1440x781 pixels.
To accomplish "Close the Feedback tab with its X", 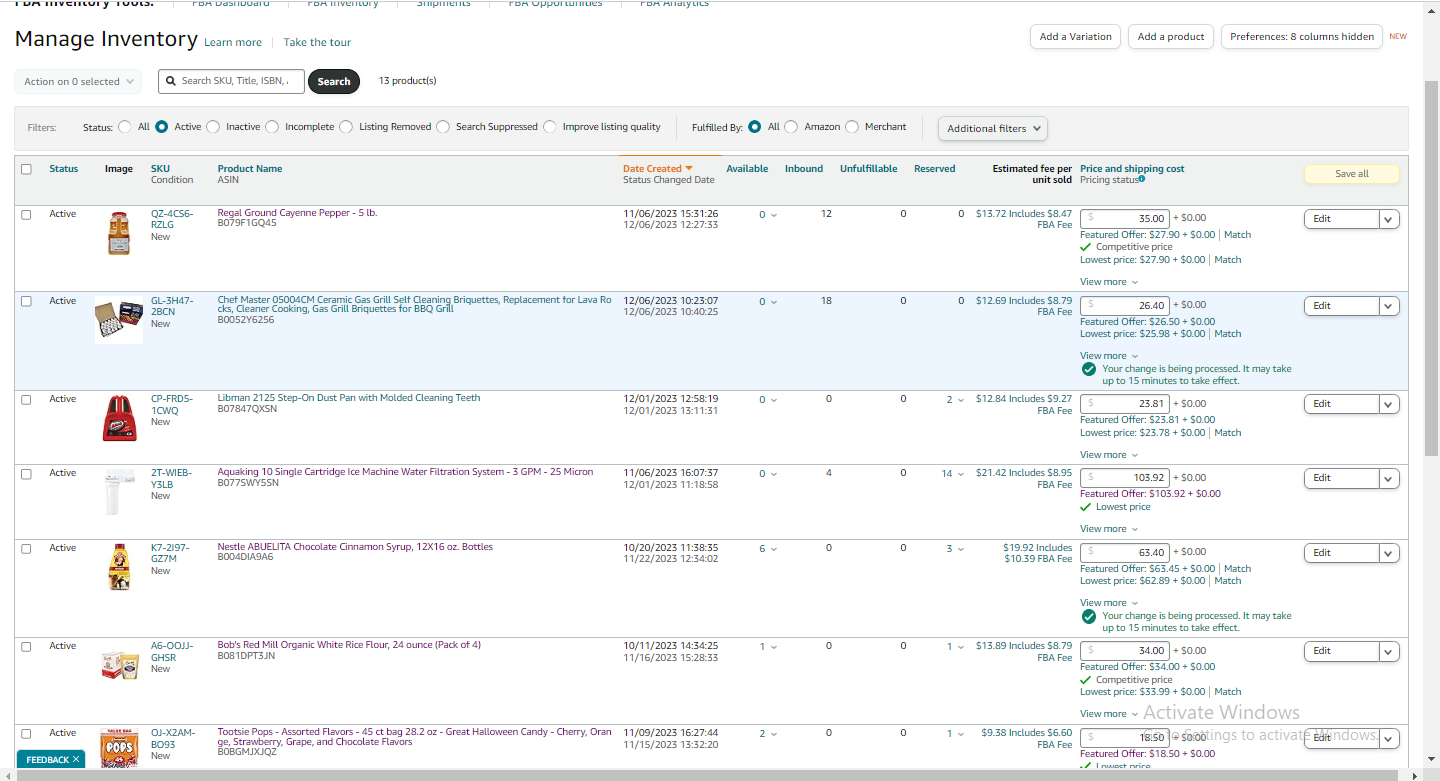I will coord(76,760).
